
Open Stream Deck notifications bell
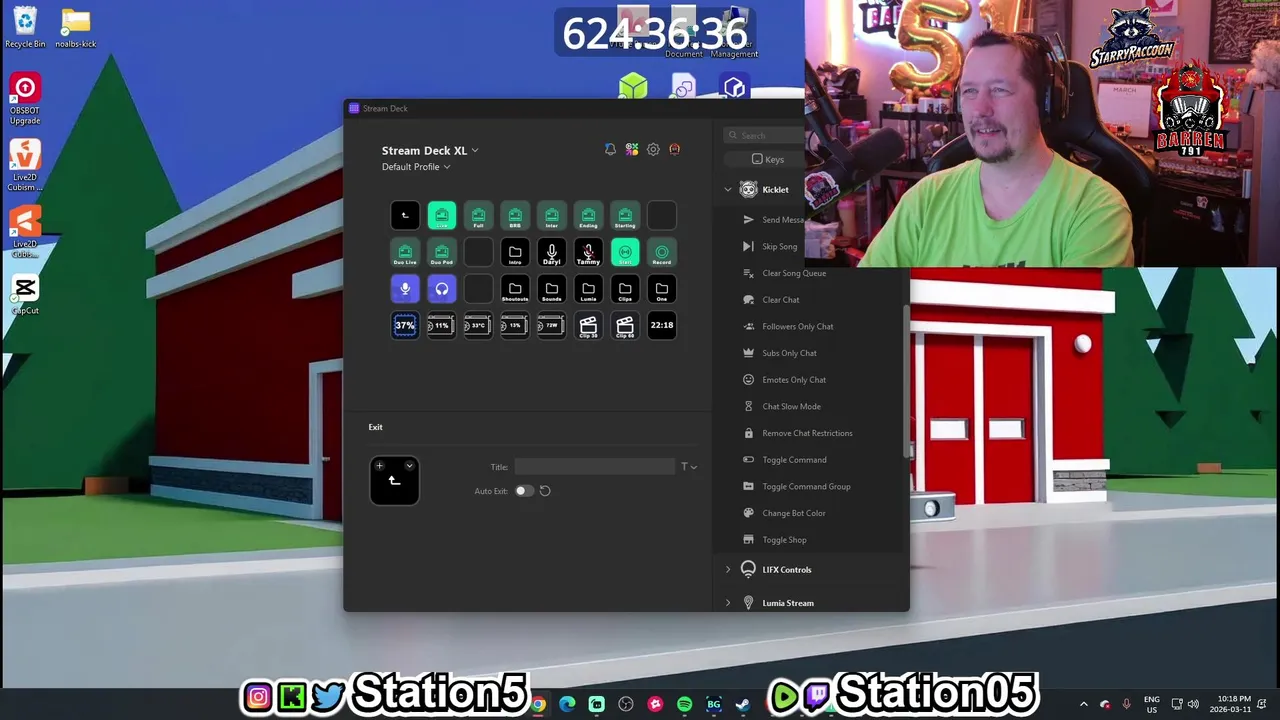(610, 149)
